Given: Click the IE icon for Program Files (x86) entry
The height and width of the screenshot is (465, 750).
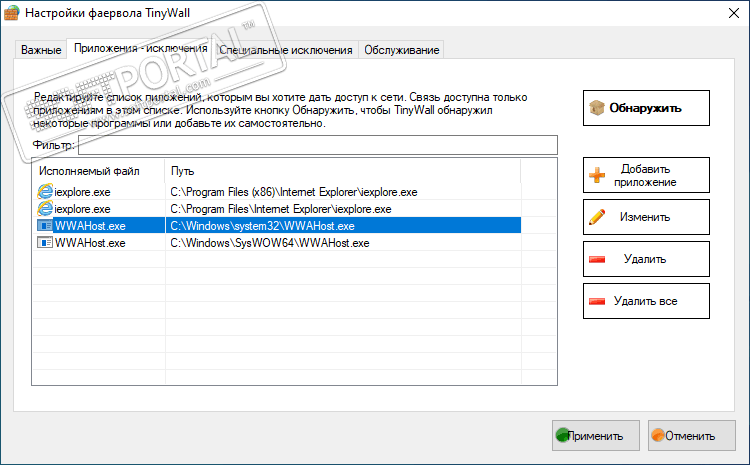Looking at the screenshot, I should (45, 192).
